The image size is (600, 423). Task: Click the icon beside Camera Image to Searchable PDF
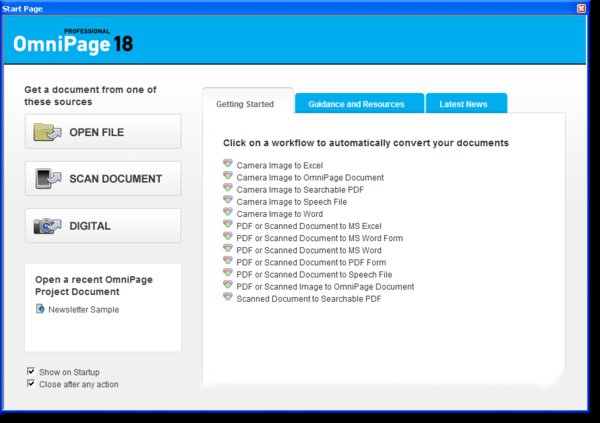228,188
